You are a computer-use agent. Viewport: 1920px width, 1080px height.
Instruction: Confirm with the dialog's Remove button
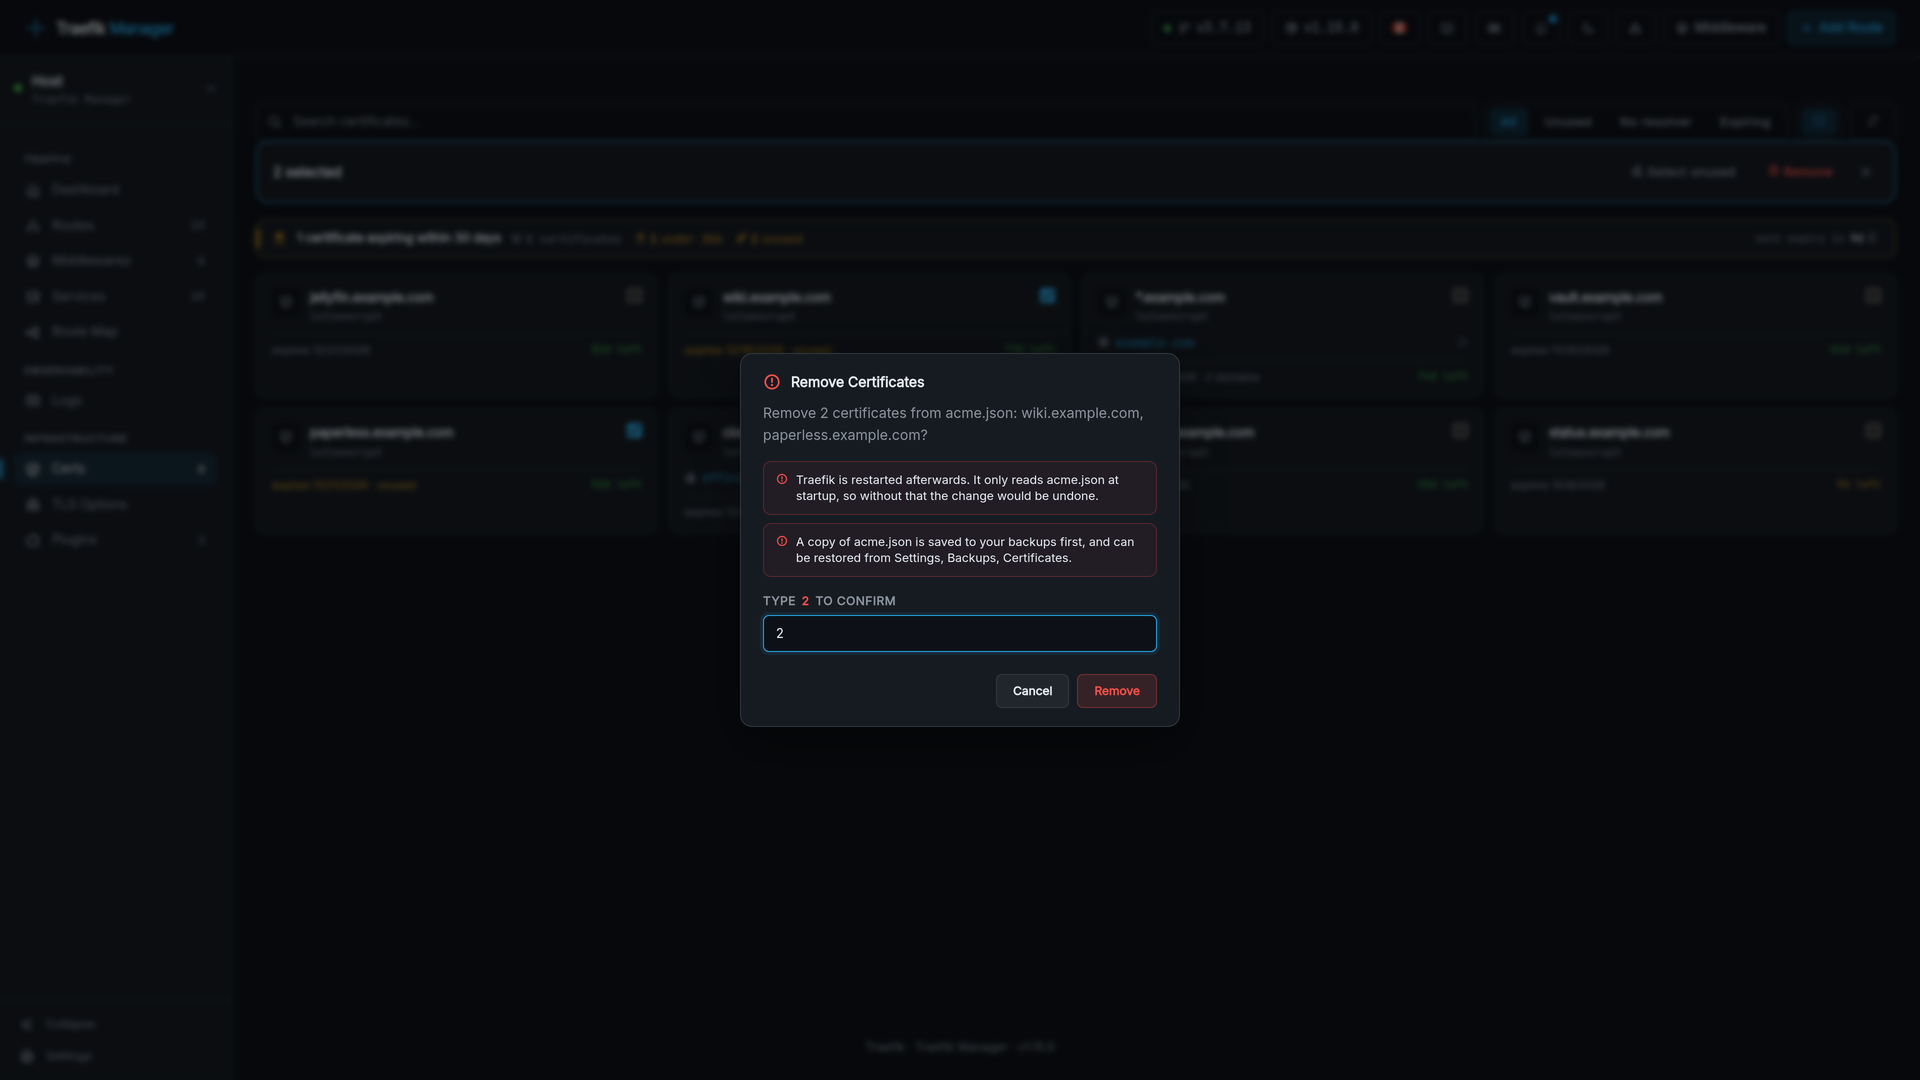click(x=1116, y=691)
